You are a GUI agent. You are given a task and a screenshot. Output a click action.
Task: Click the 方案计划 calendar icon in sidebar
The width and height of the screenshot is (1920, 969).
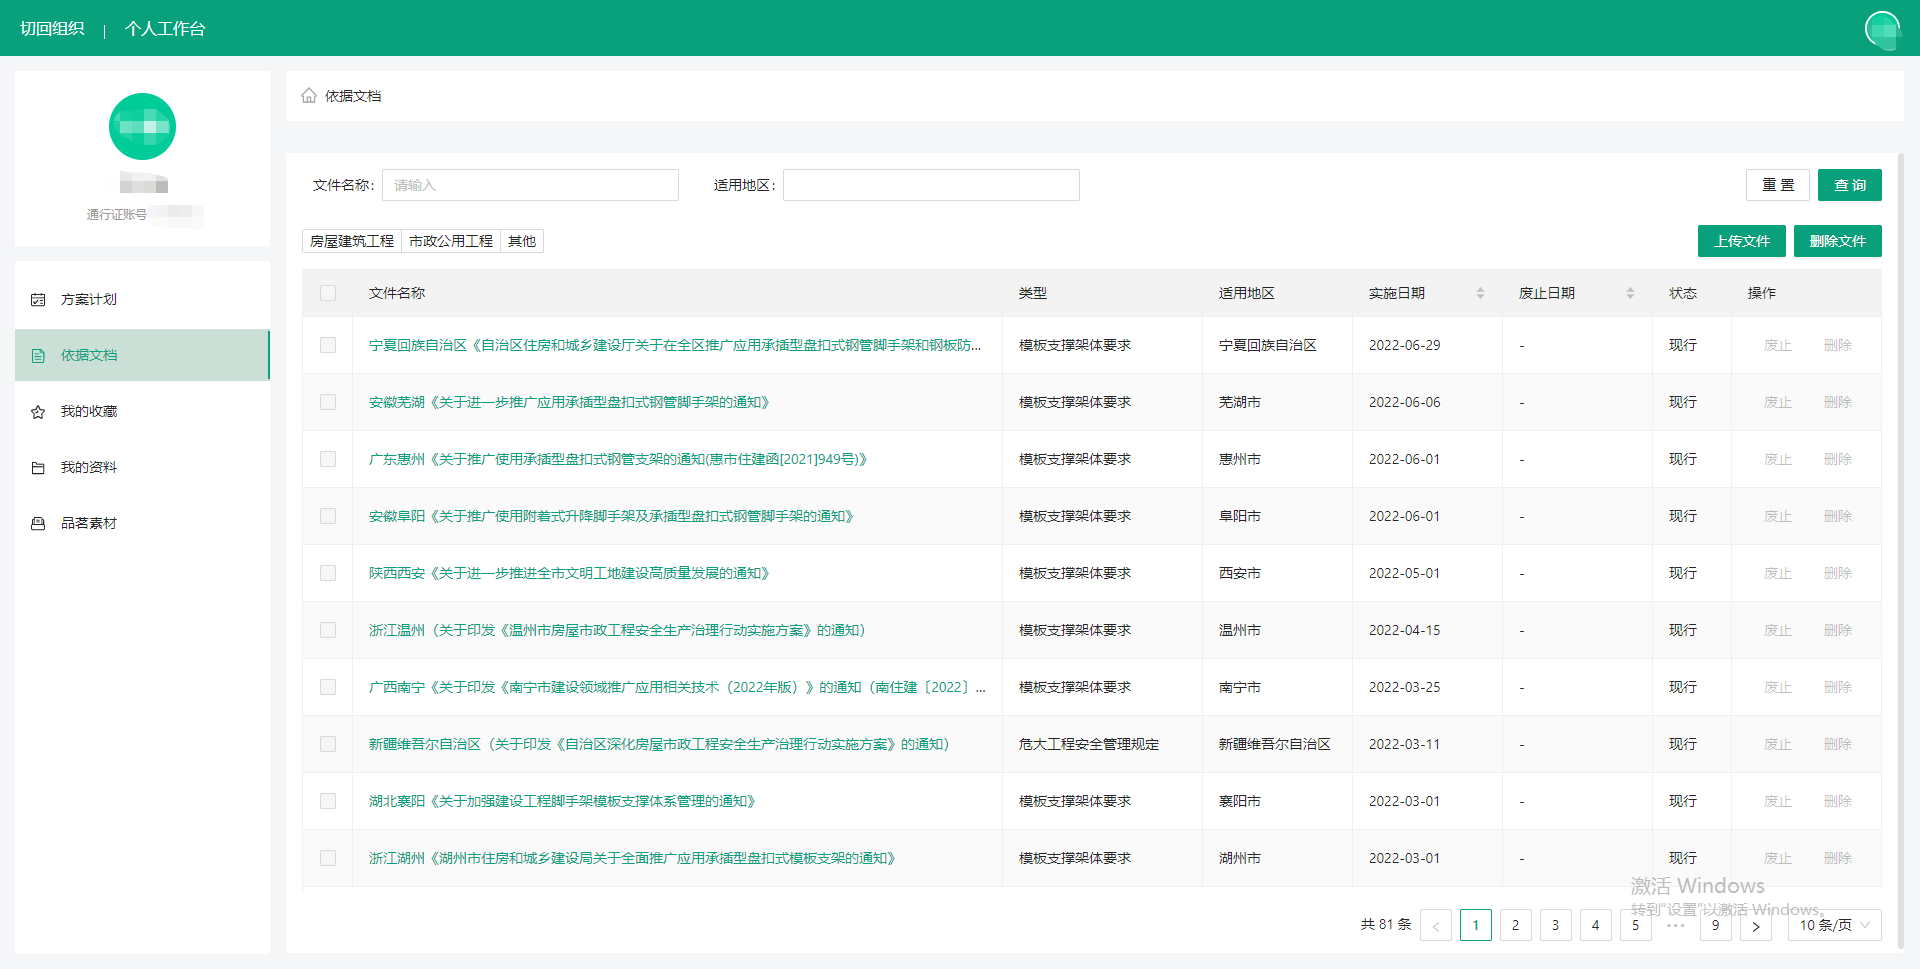tap(38, 300)
